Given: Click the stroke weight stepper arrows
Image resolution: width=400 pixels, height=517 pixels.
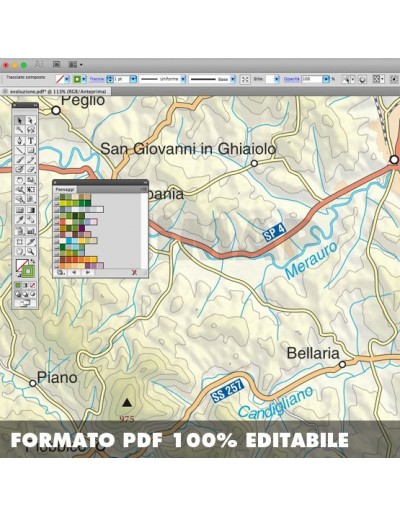Looking at the screenshot, I should pos(110,79).
